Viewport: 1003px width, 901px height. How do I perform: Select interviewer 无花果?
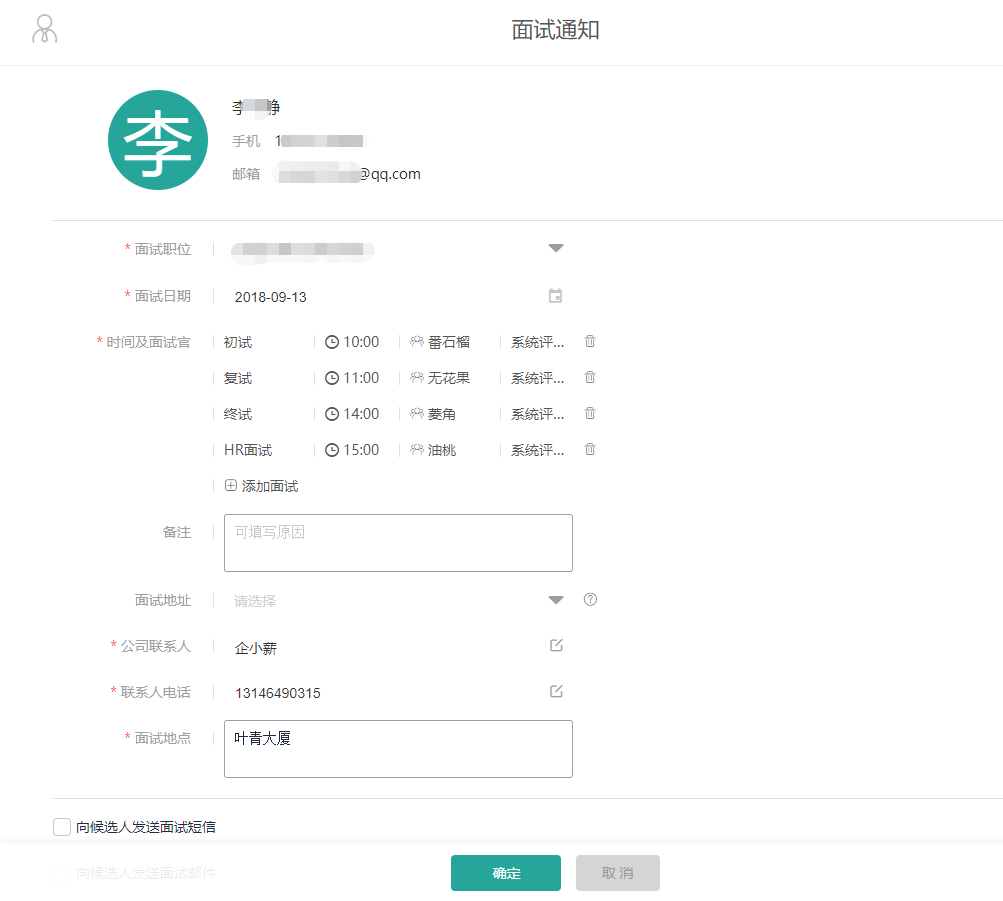pos(449,378)
